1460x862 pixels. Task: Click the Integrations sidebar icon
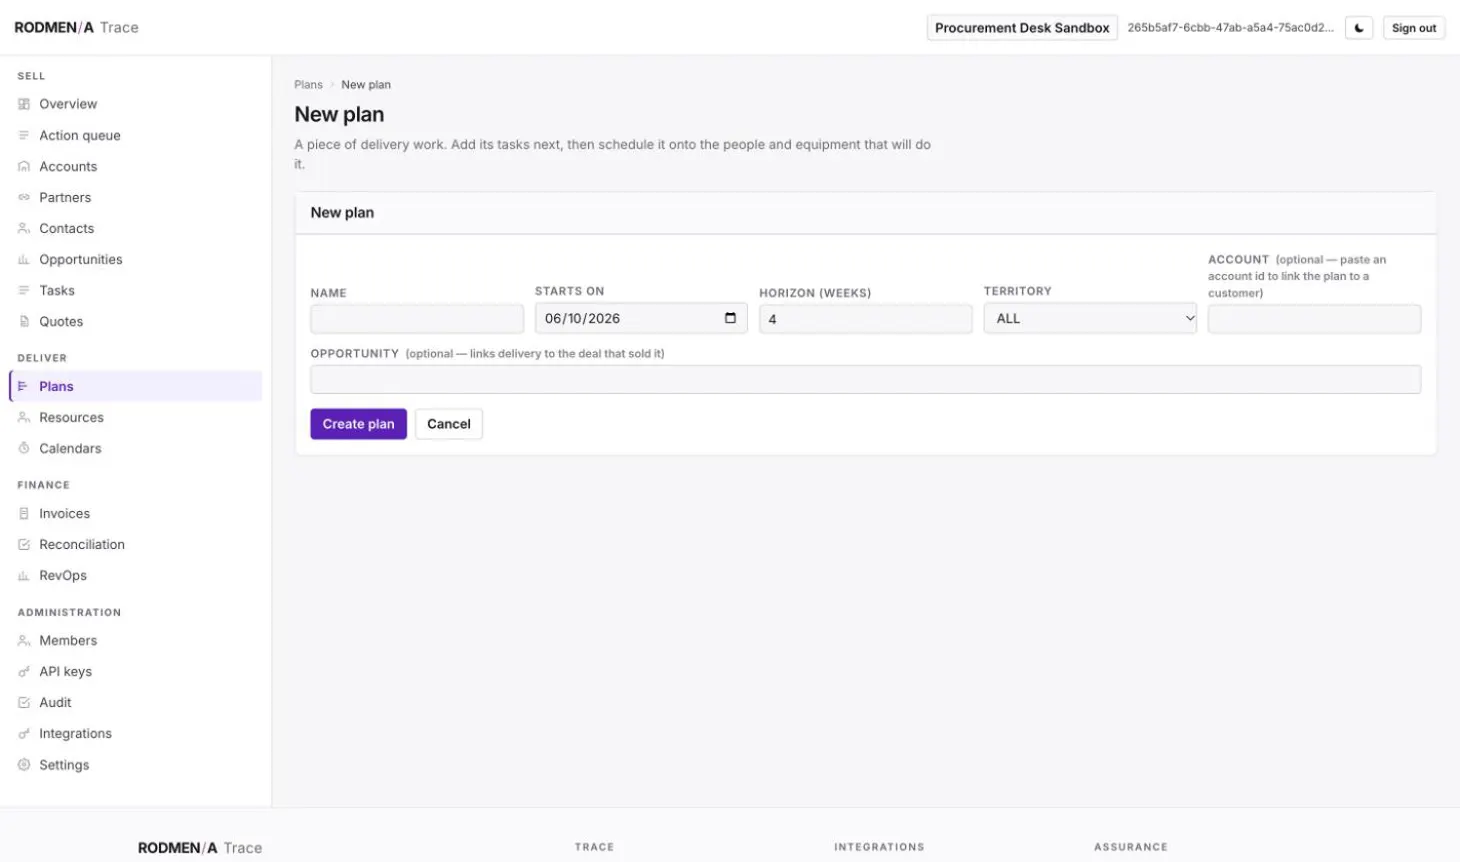(24, 733)
